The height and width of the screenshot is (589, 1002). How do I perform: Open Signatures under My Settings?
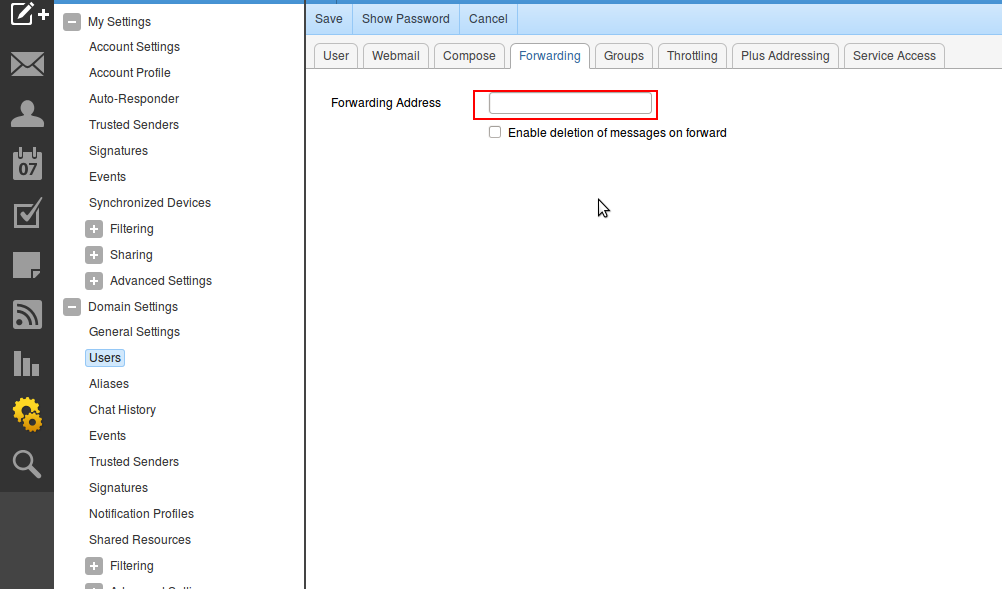tap(118, 151)
